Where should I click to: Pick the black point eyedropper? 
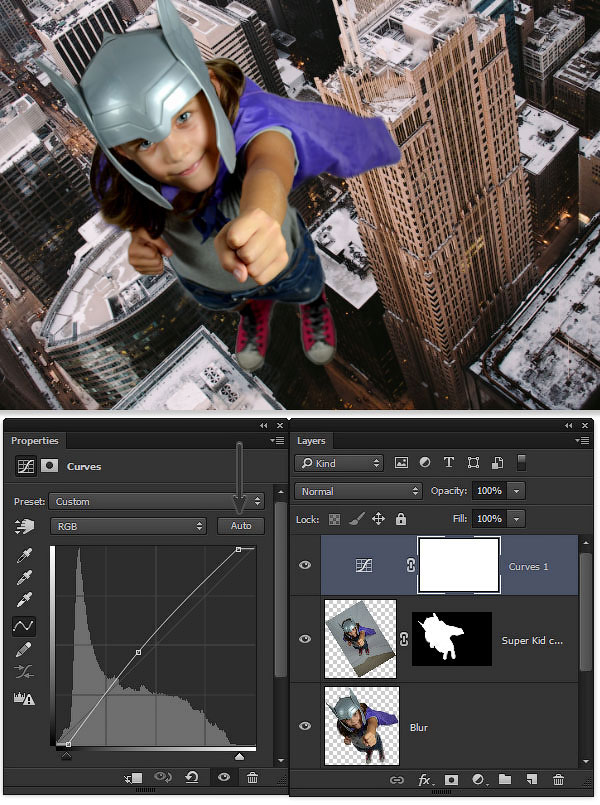click(24, 555)
